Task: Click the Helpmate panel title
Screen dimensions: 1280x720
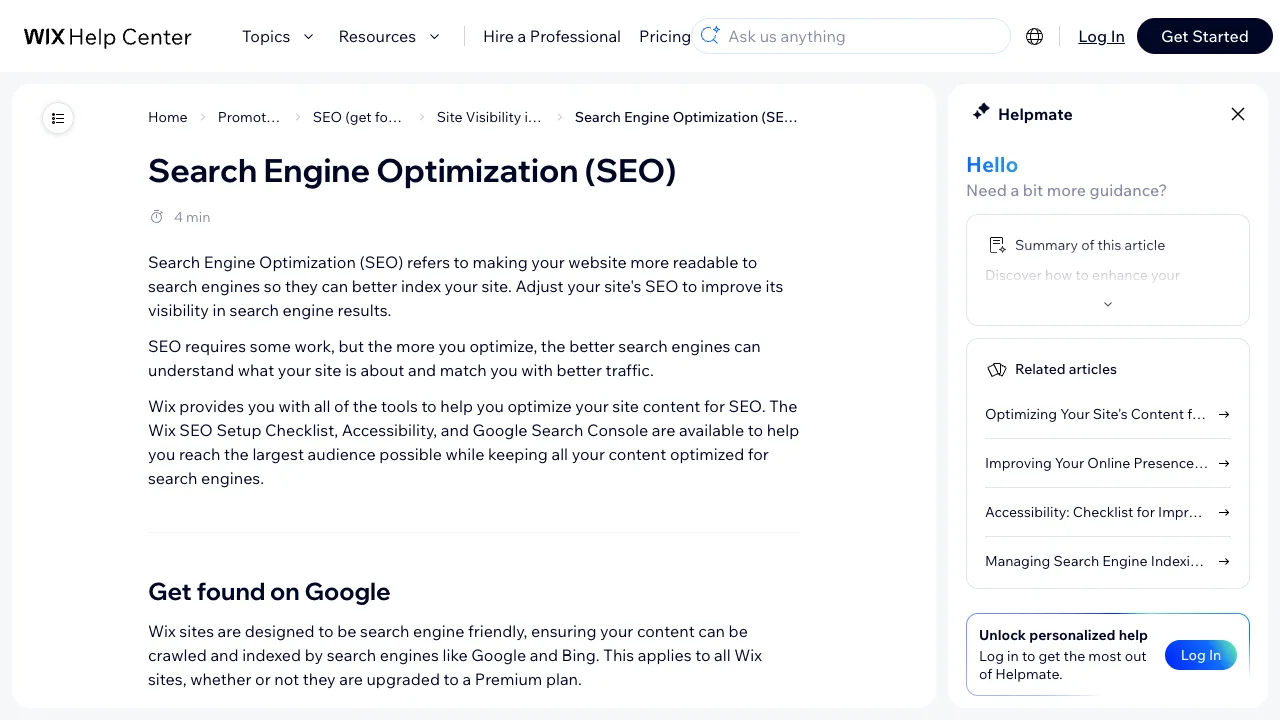Action: [x=1035, y=114]
